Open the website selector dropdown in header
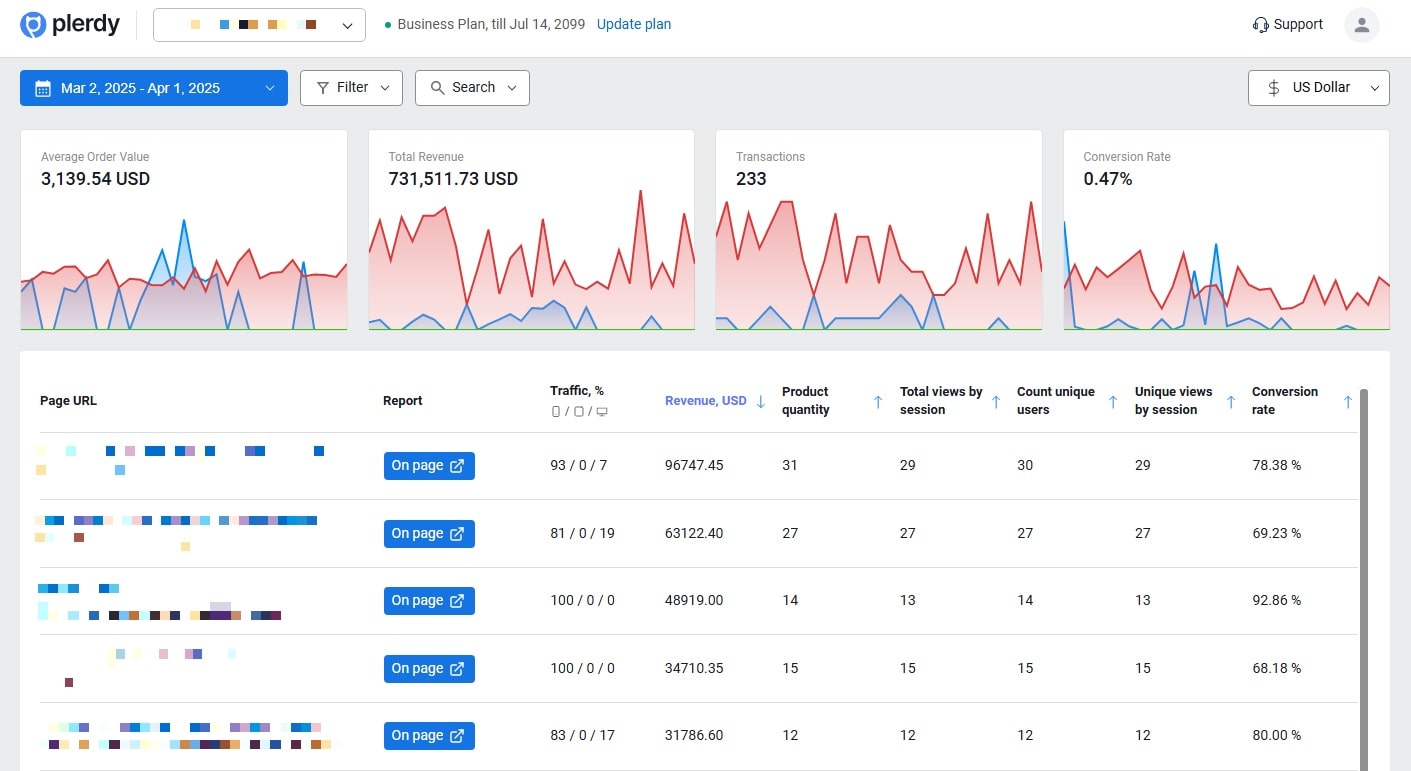1411x771 pixels. point(259,25)
